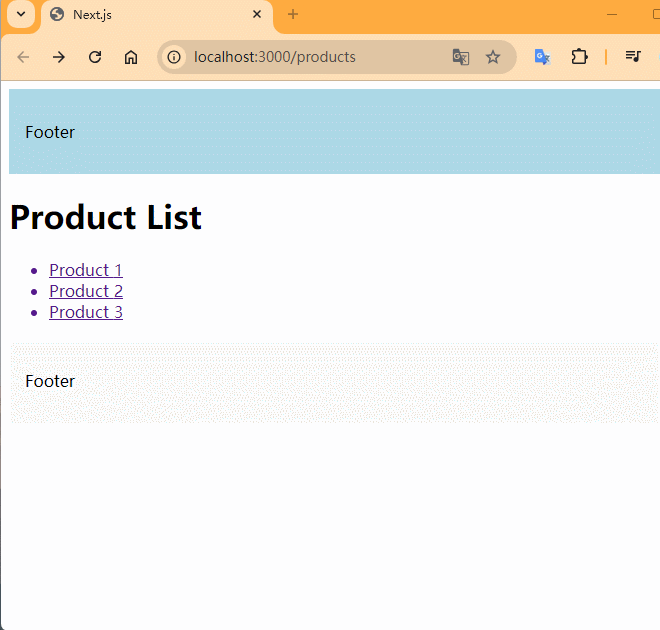The image size is (660, 630).
Task: Open the Product 1 link
Action: (x=86, y=270)
